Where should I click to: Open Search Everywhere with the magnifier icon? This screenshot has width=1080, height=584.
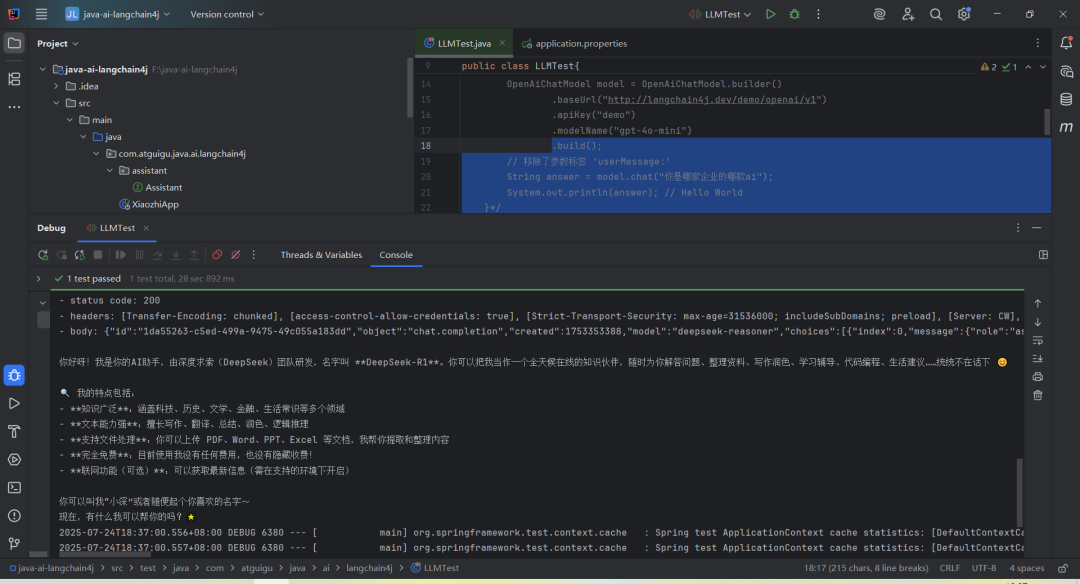pyautogui.click(x=936, y=14)
